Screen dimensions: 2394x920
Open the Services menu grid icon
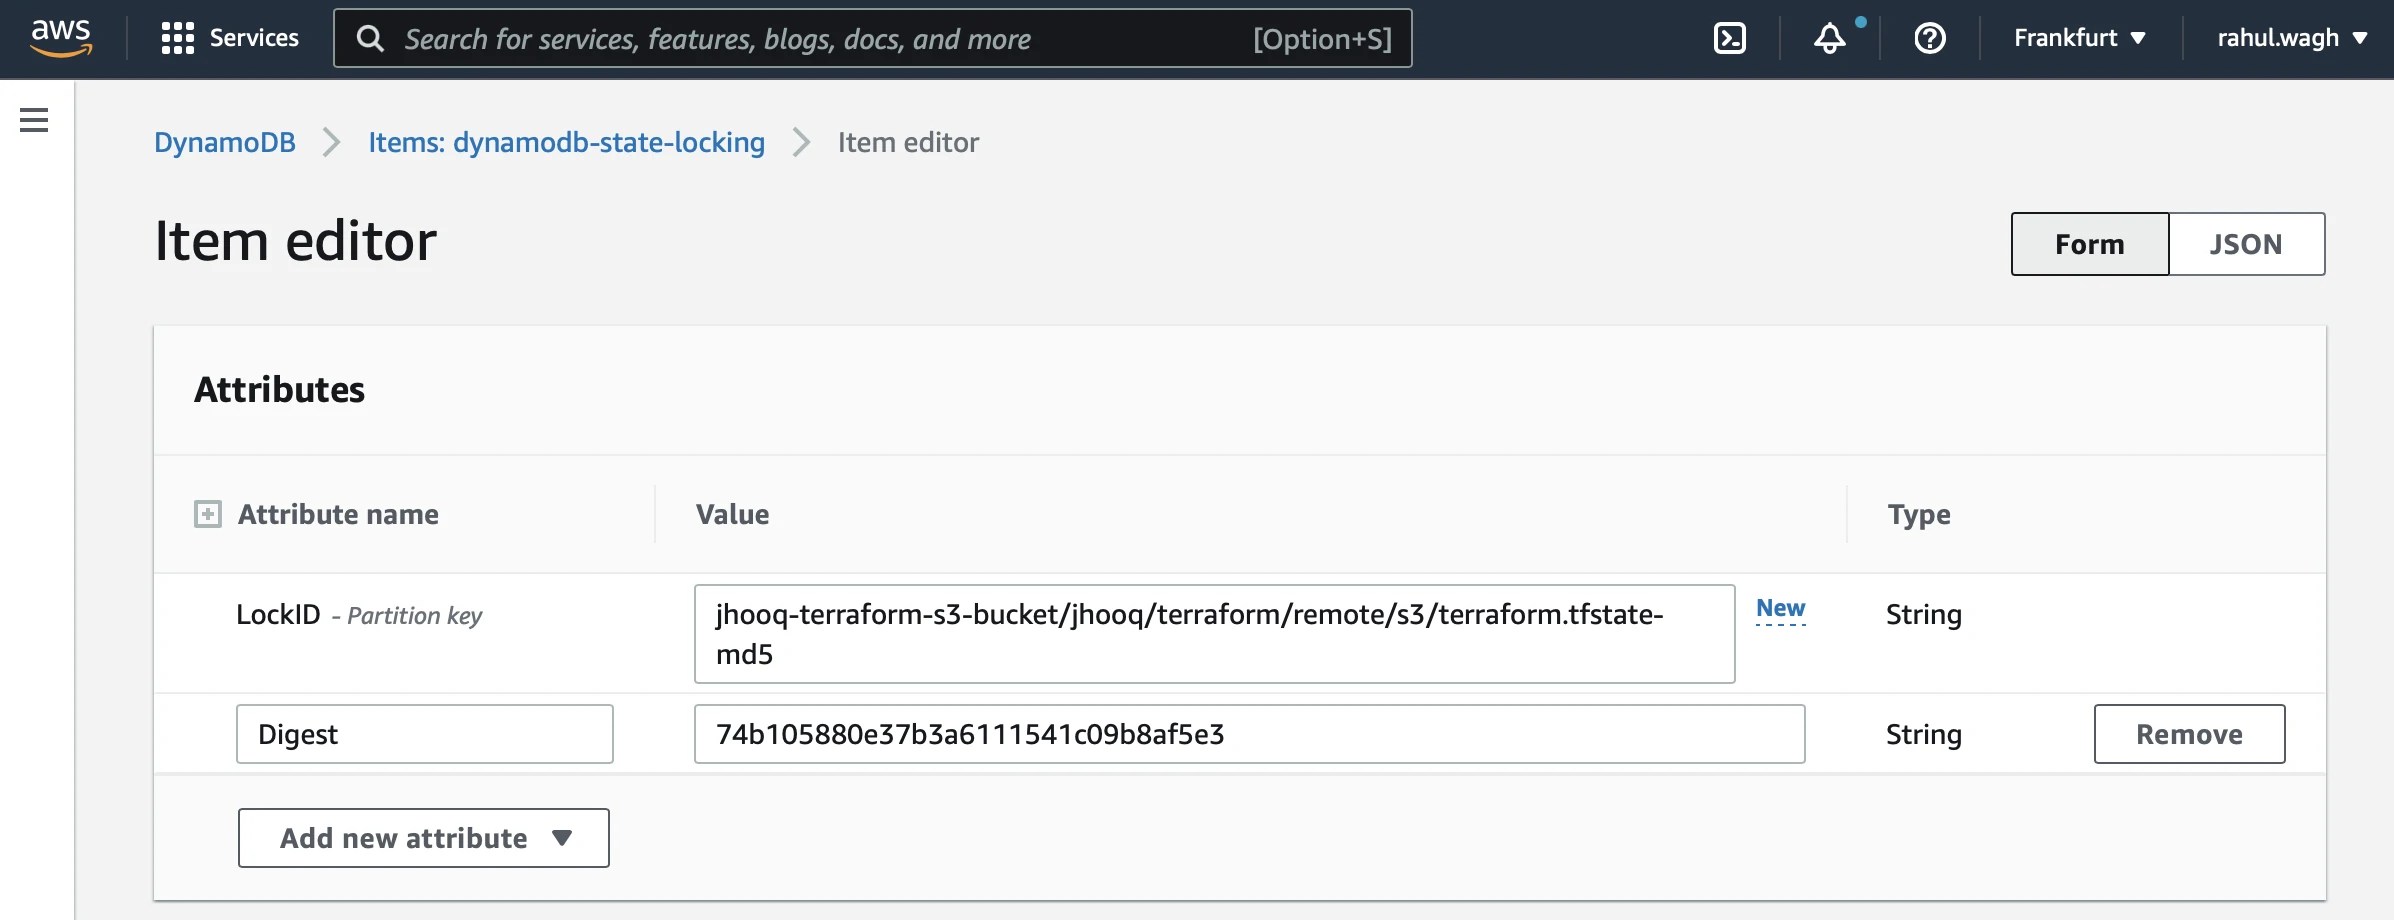[176, 38]
